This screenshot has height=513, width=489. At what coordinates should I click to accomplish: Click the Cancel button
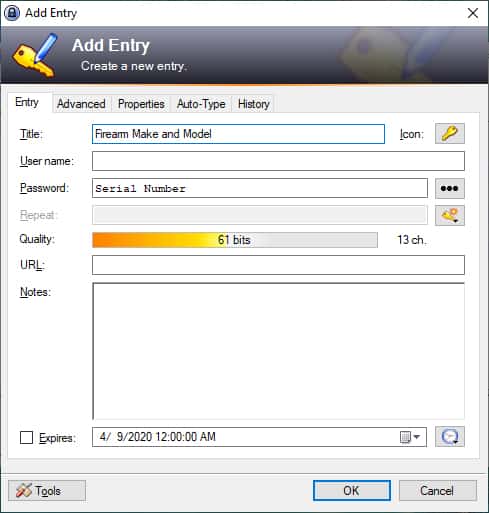(x=437, y=490)
